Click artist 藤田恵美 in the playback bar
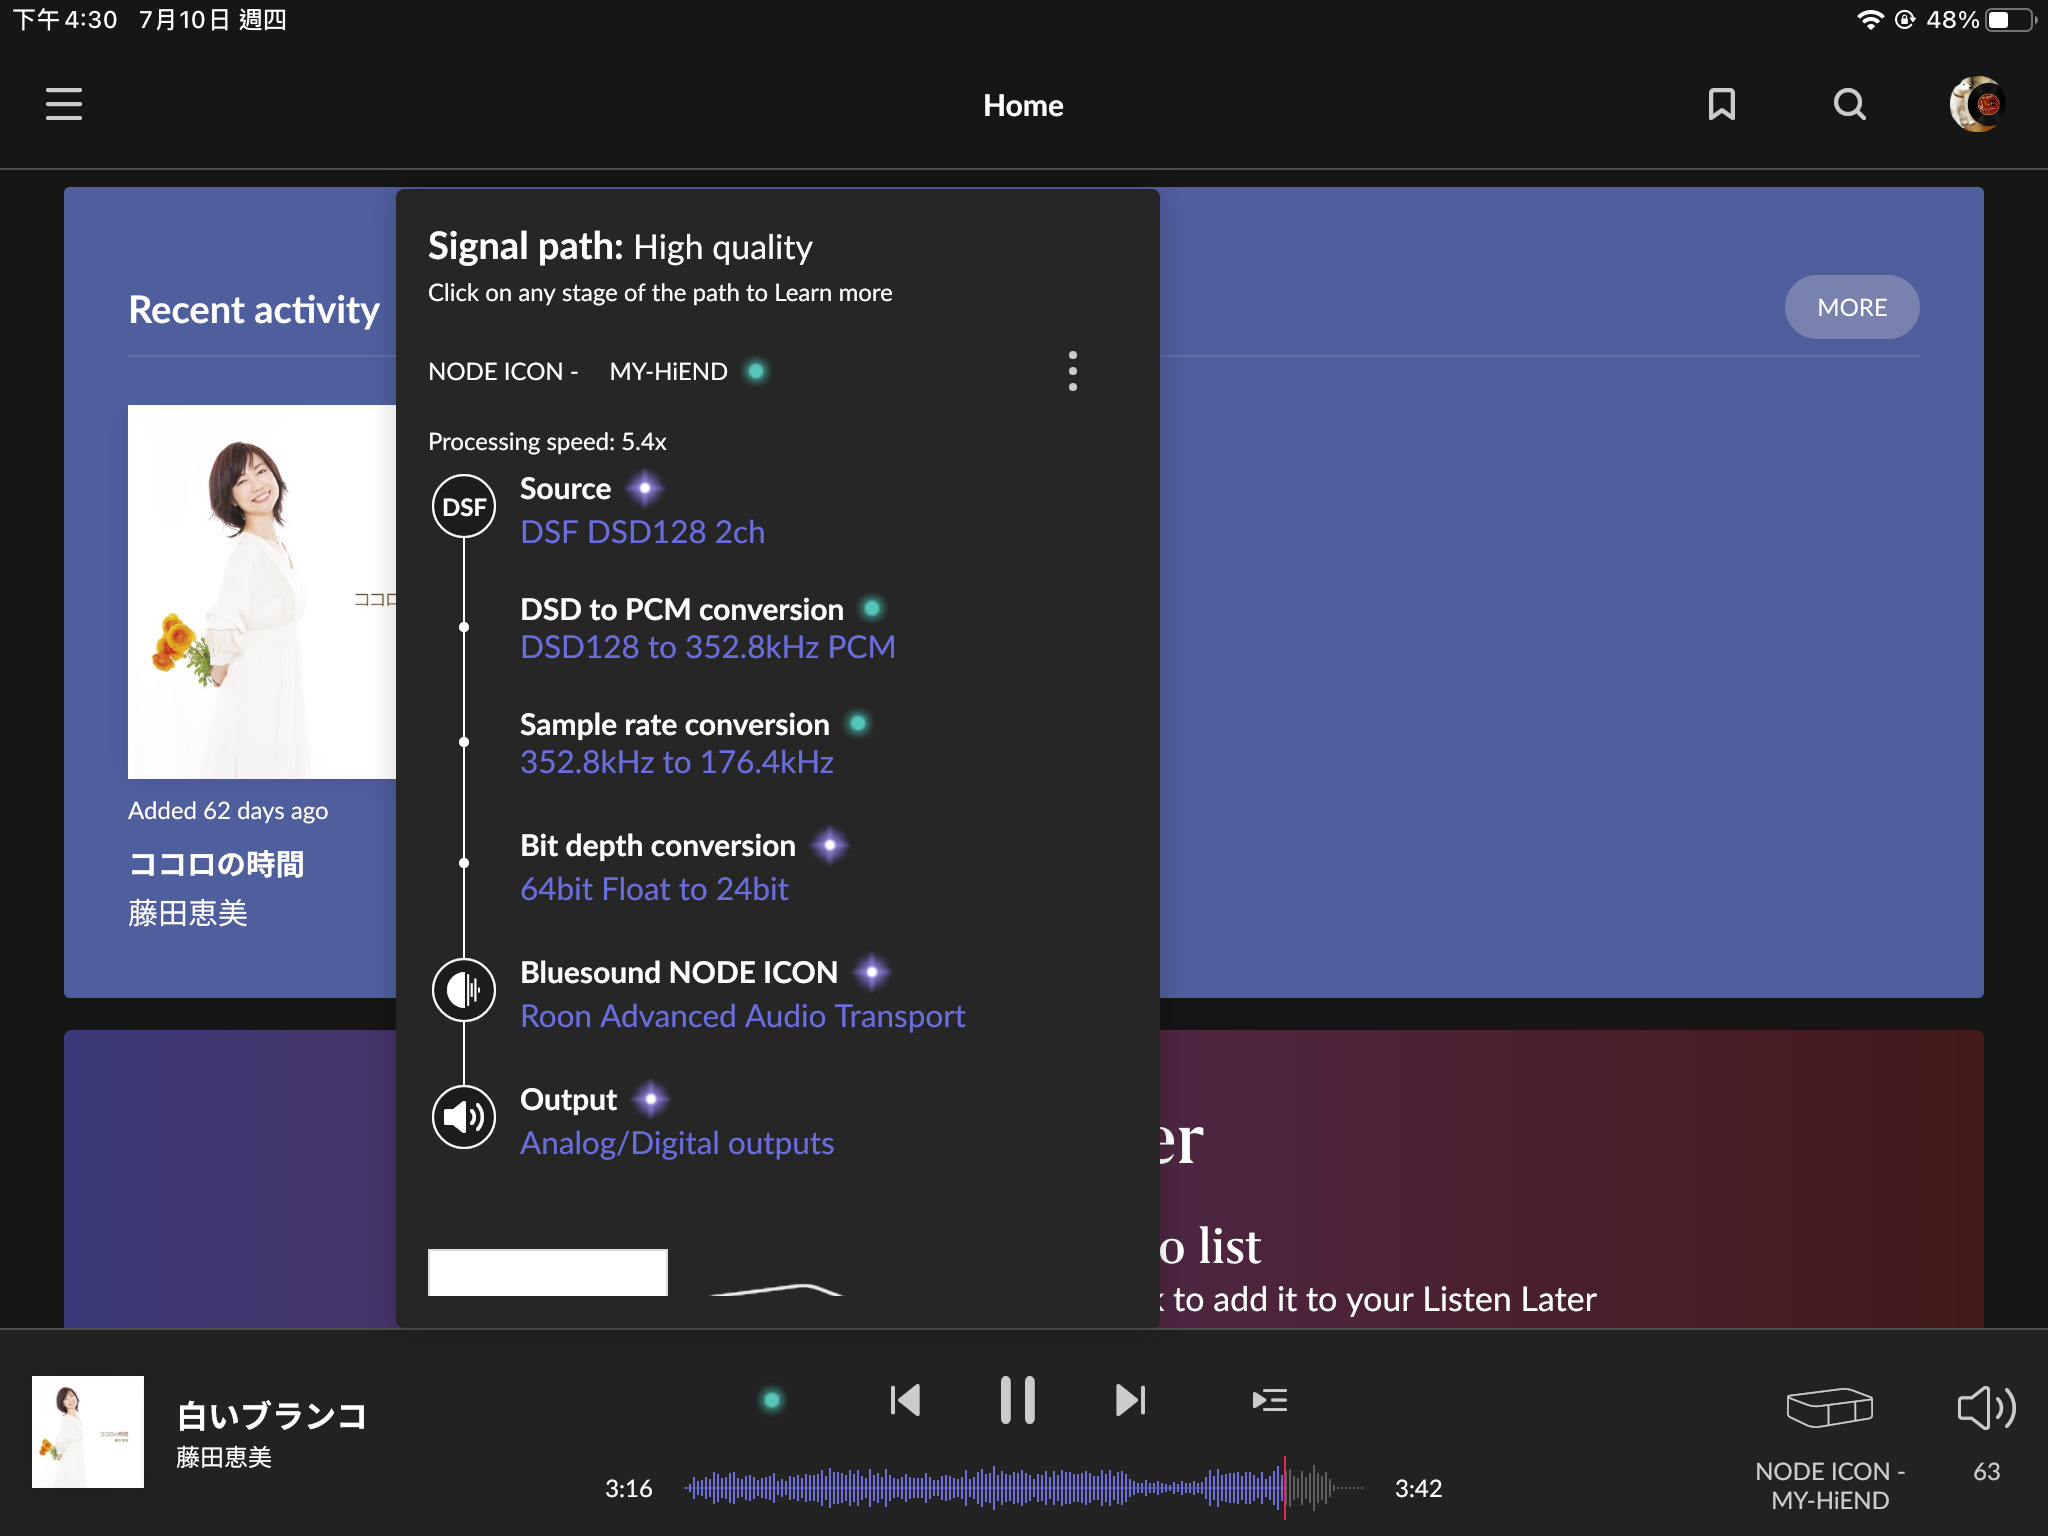Viewport: 2048px width, 1536px height. [224, 1458]
